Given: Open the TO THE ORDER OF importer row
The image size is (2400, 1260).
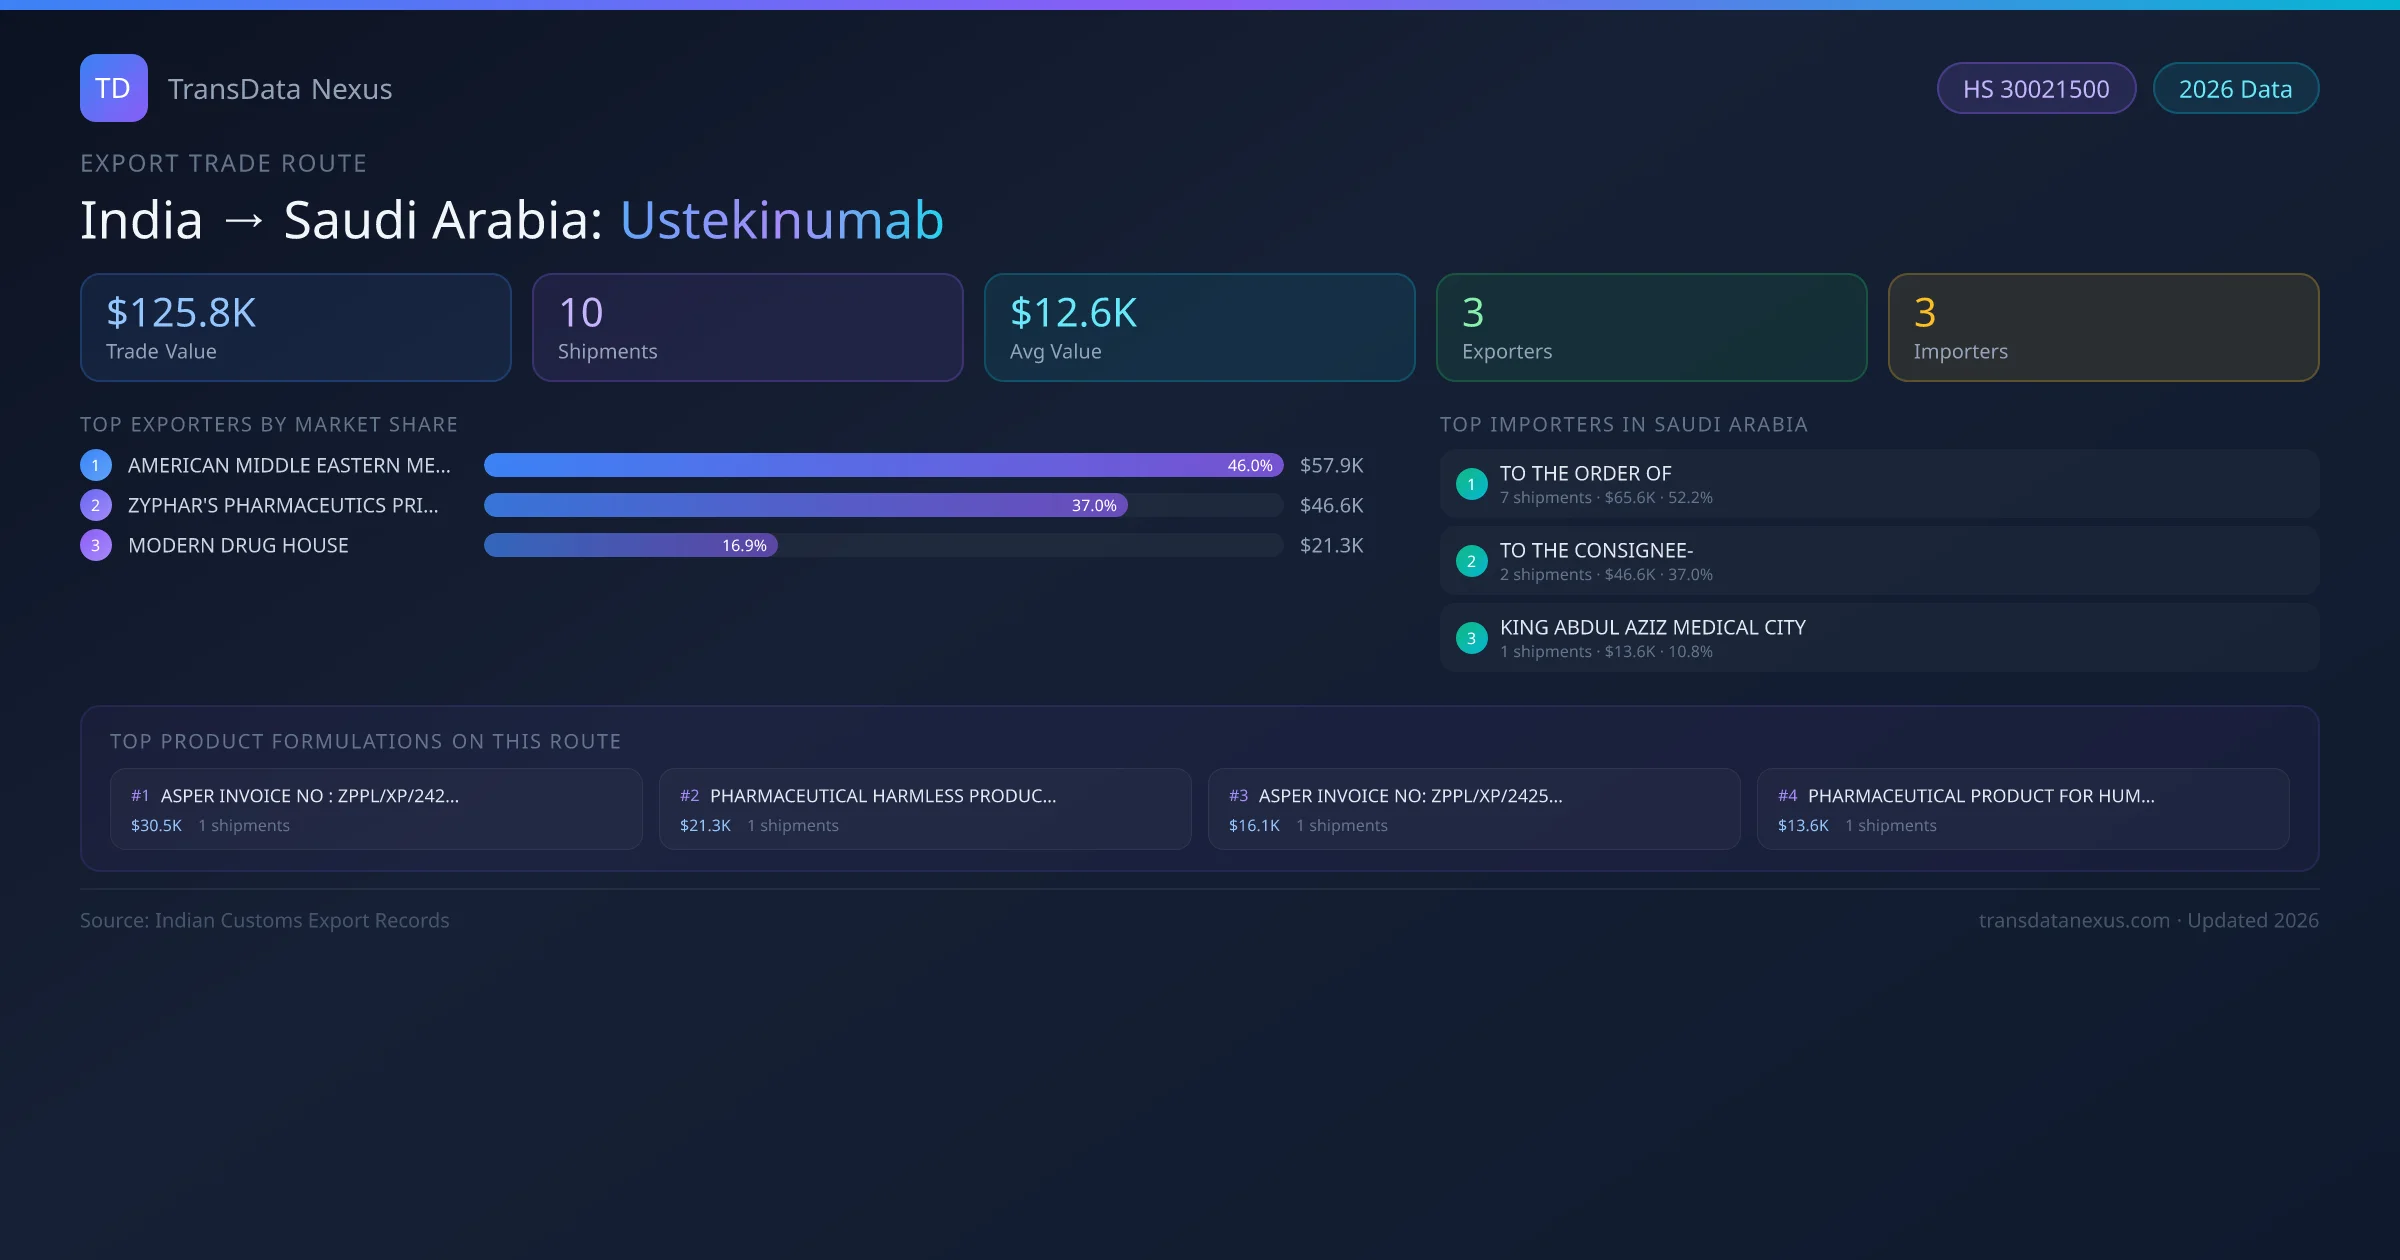Looking at the screenshot, I should tap(1878, 484).
